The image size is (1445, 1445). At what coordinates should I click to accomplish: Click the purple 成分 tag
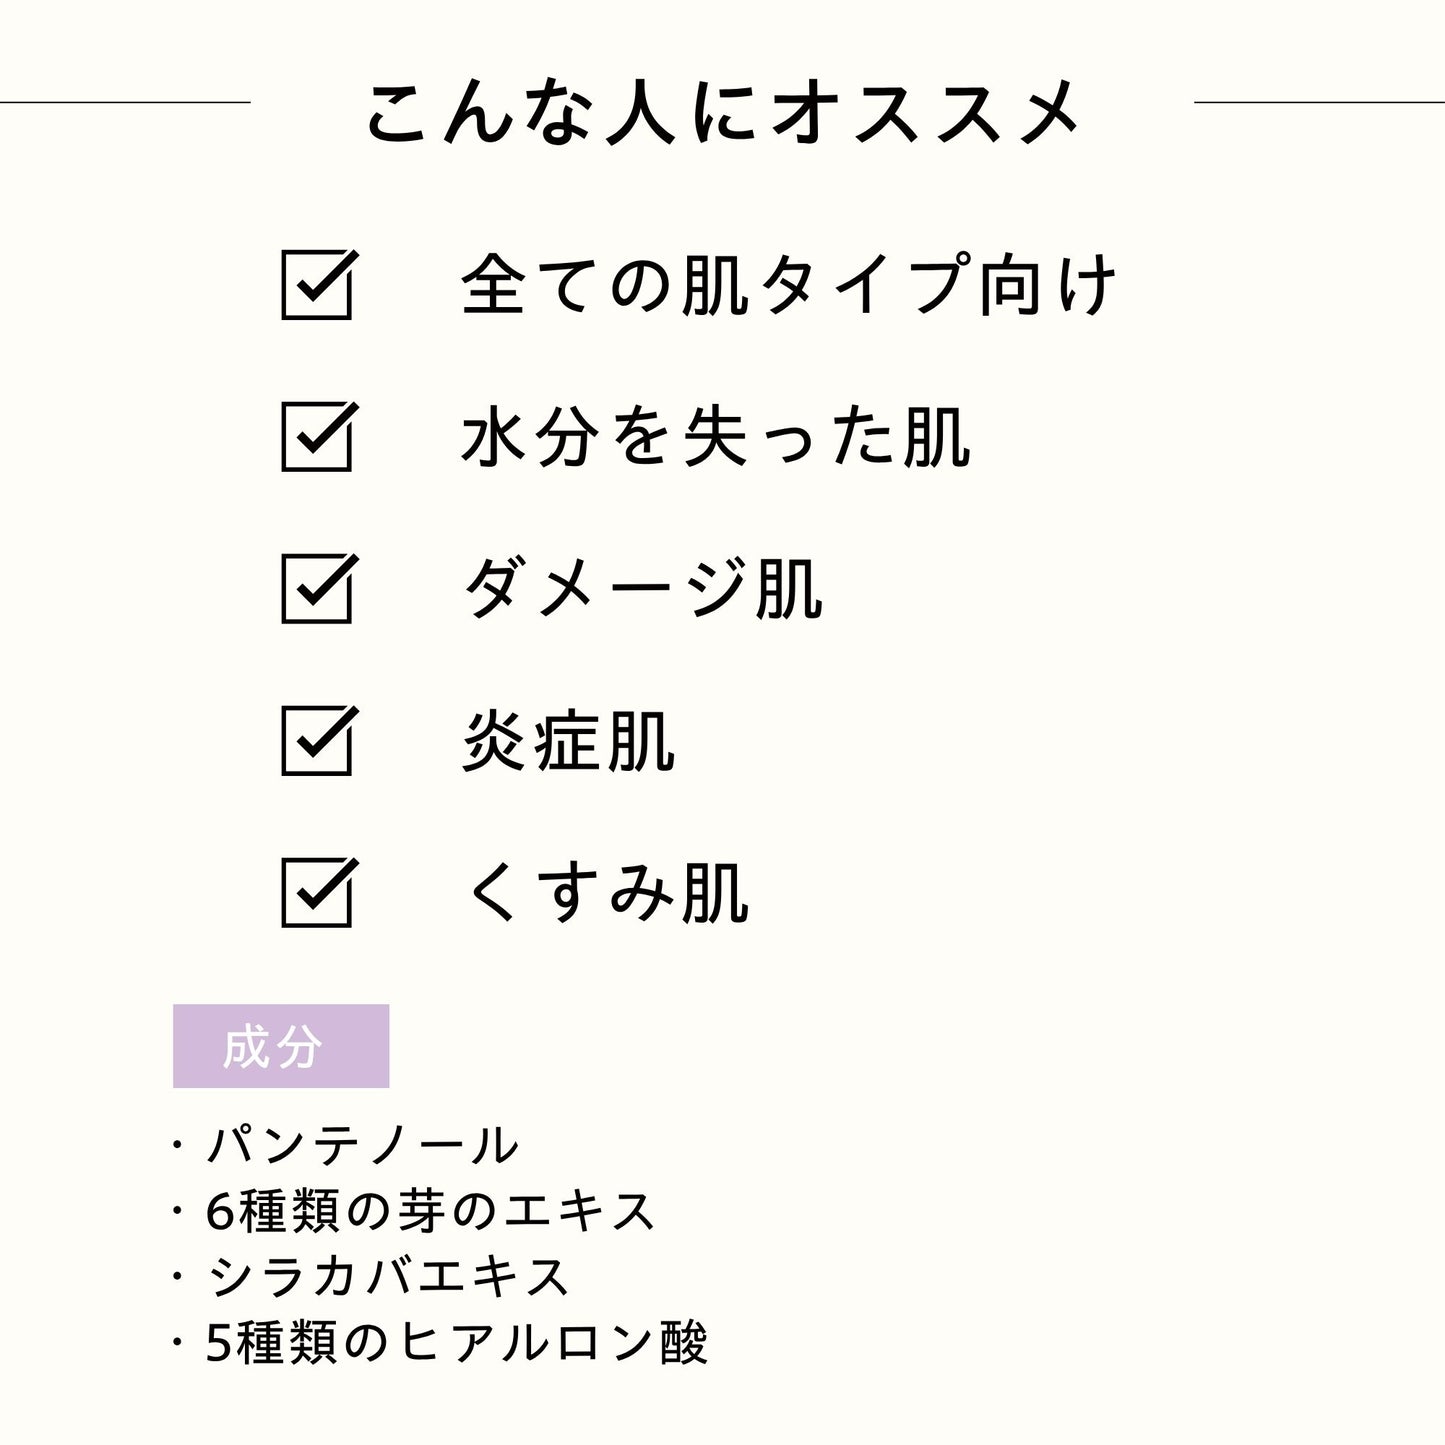coord(281,1046)
